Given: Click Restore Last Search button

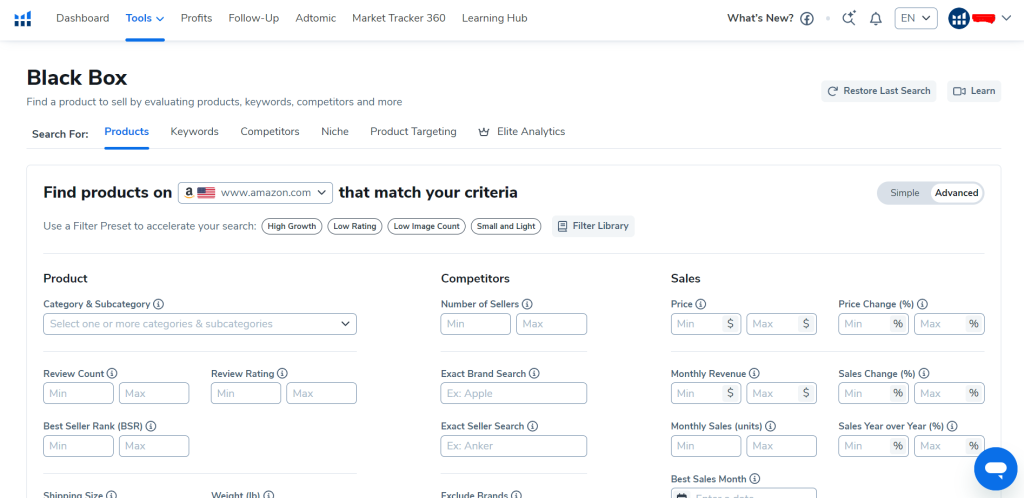Looking at the screenshot, I should (x=878, y=91).
